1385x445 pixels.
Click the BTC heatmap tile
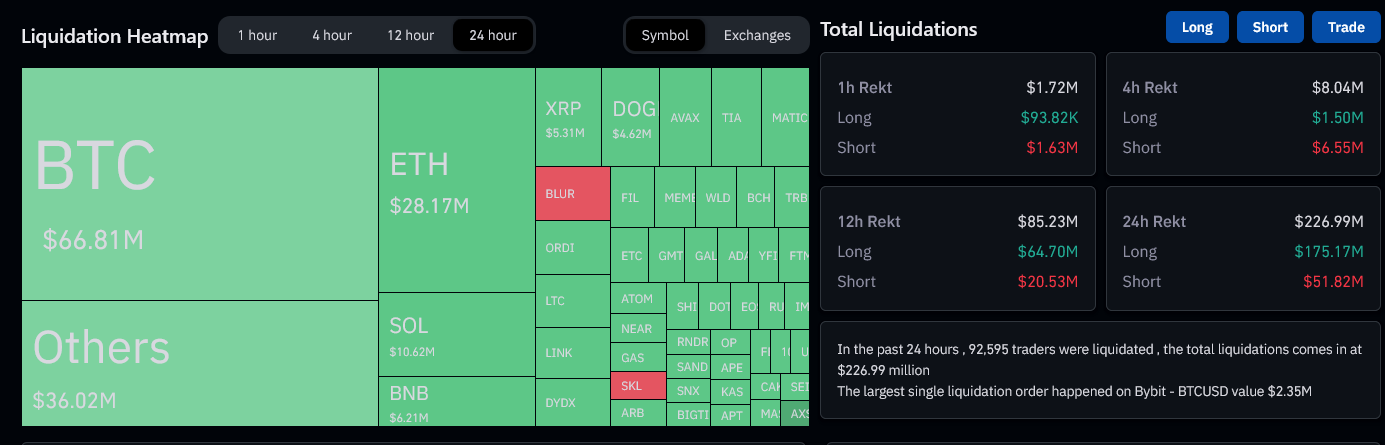click(x=199, y=184)
